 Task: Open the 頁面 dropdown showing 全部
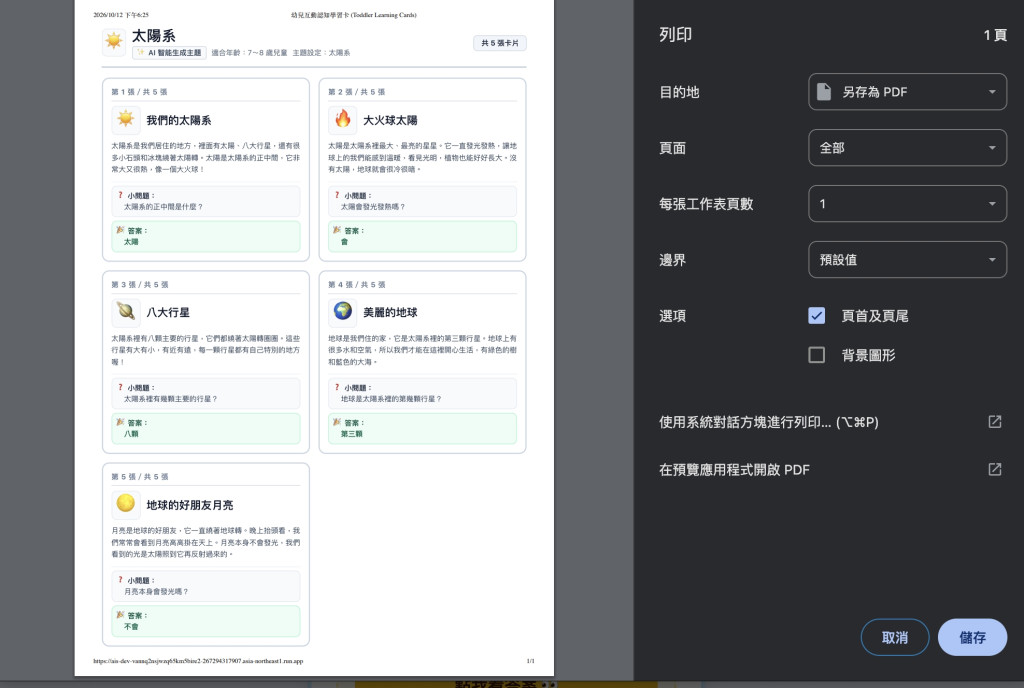pos(907,148)
